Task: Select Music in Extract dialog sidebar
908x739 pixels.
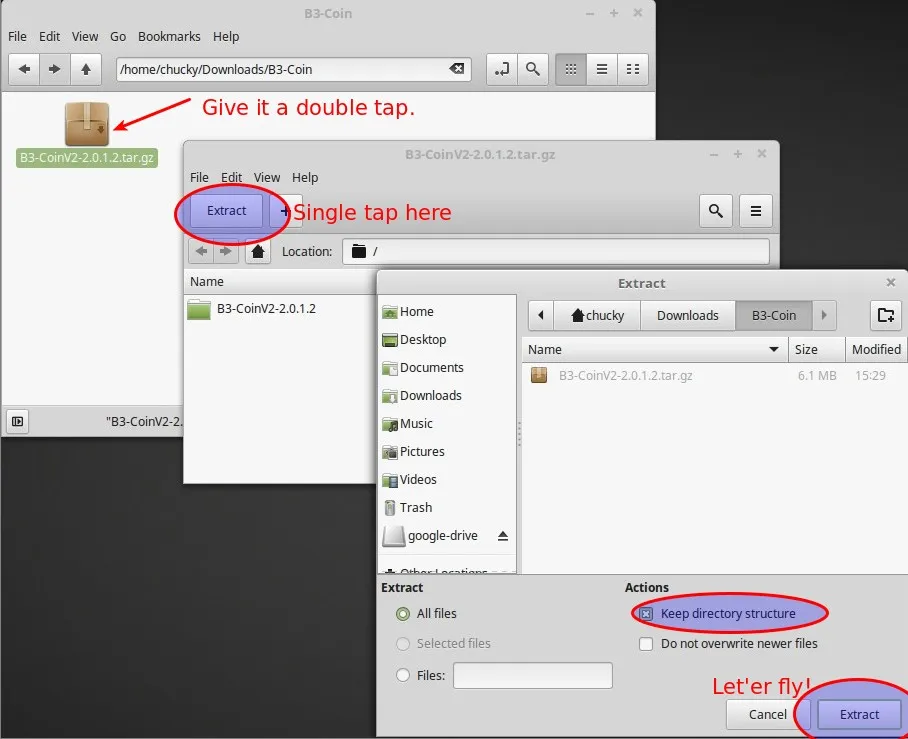Action: 446,423
